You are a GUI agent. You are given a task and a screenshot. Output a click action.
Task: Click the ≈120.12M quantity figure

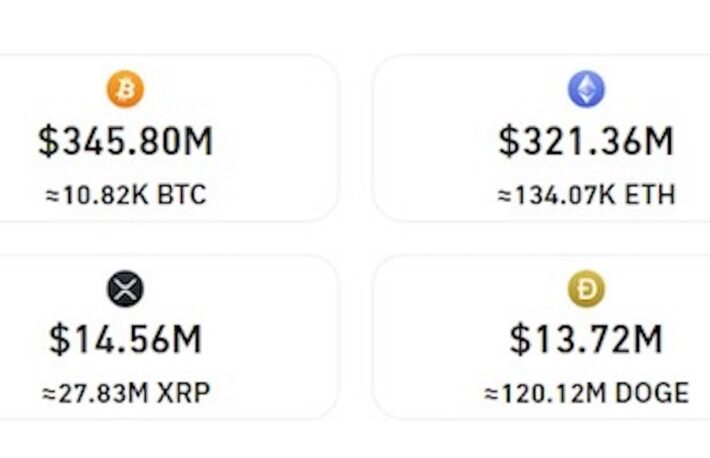pos(546,393)
